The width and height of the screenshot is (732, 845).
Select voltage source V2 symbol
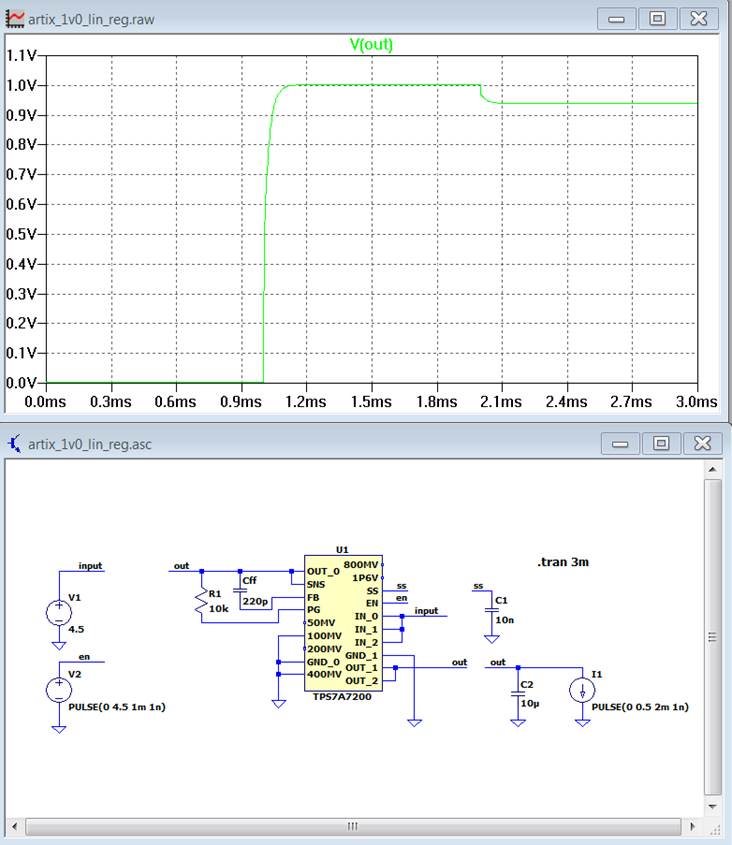(59, 690)
